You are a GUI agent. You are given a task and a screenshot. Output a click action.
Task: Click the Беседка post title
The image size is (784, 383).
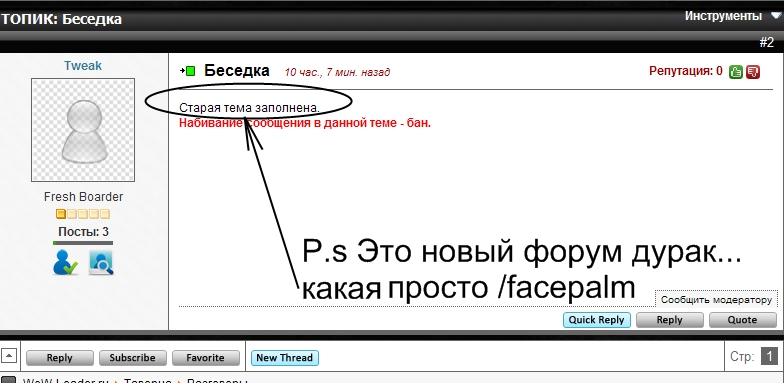coord(236,71)
